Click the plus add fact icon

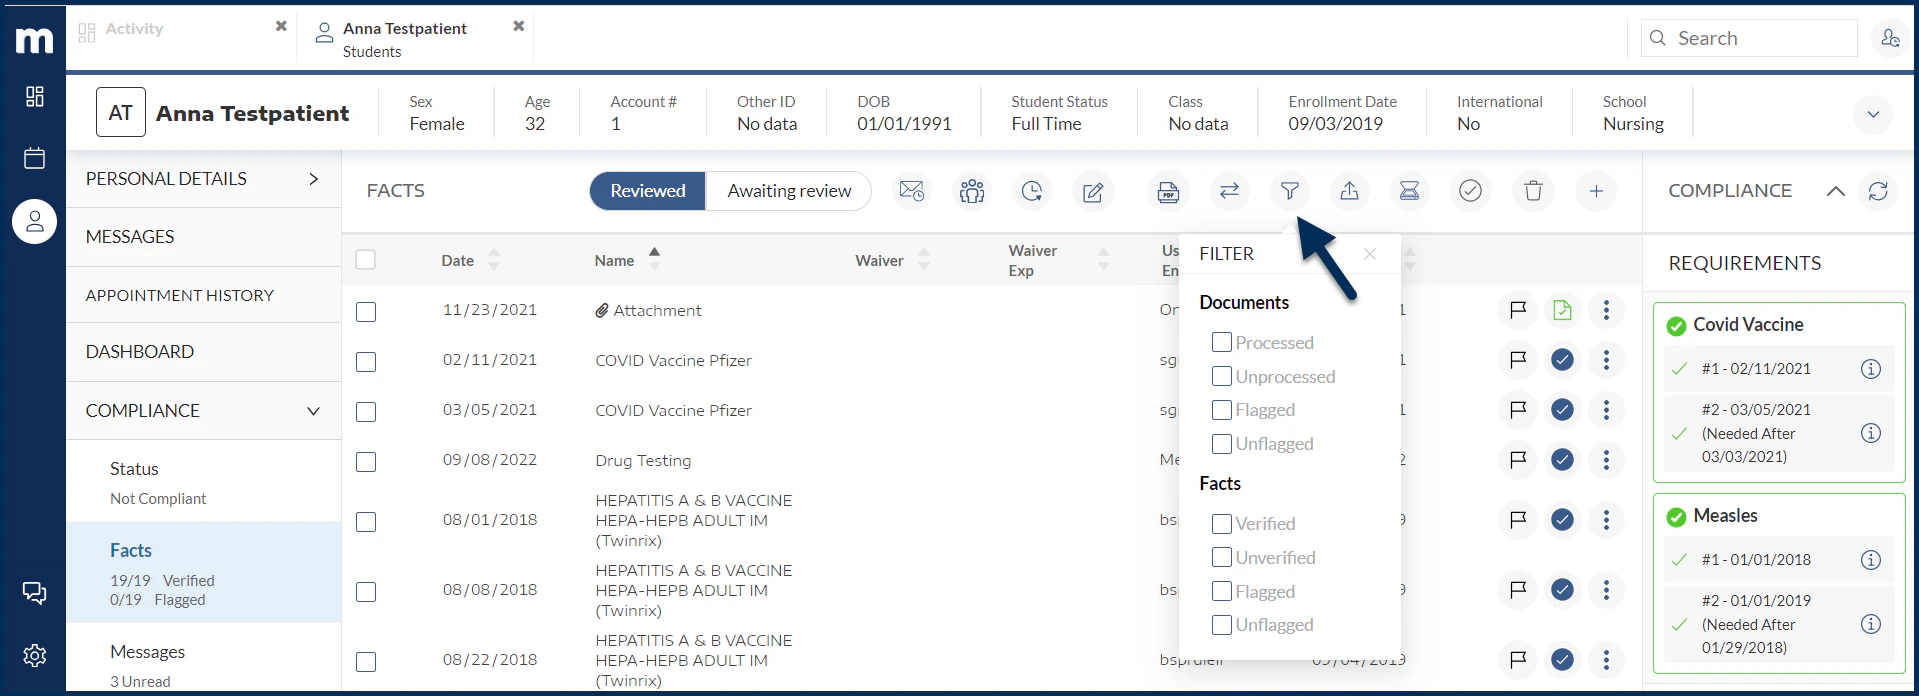tap(1596, 191)
